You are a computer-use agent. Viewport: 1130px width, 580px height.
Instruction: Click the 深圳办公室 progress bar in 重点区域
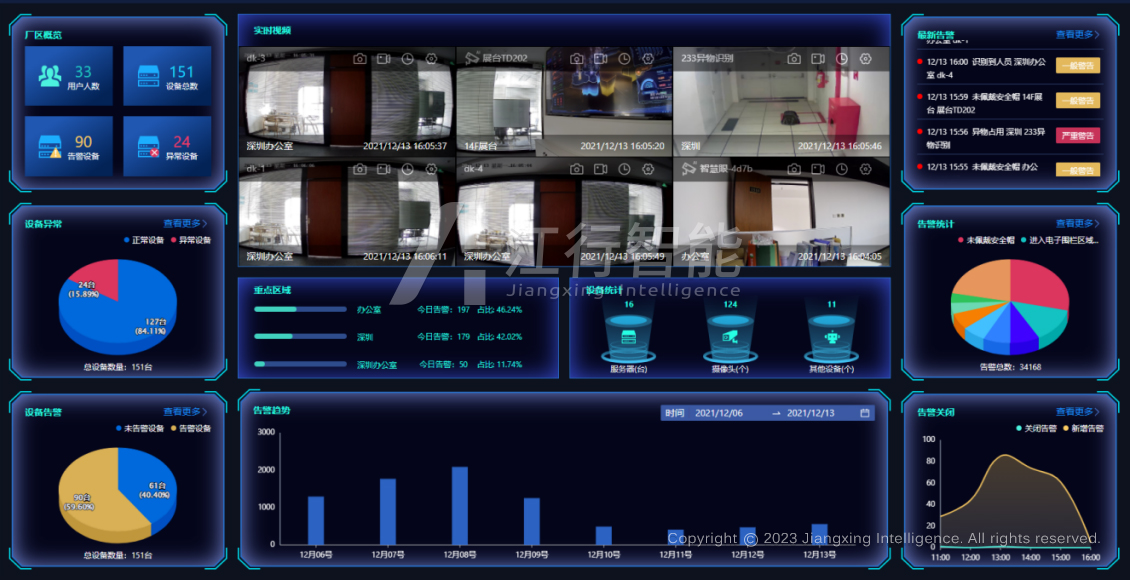pos(301,364)
